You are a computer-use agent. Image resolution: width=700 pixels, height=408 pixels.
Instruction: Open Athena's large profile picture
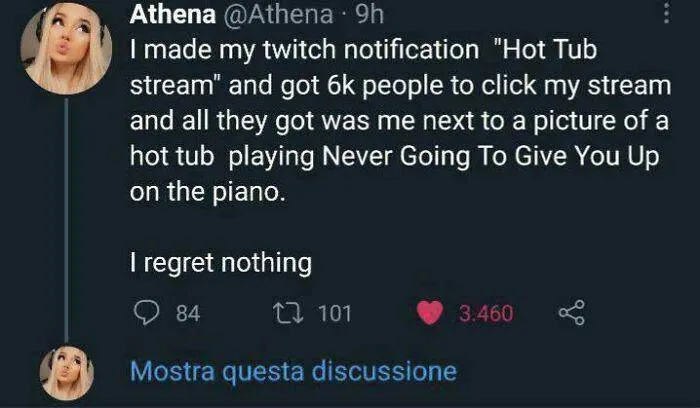point(68,50)
